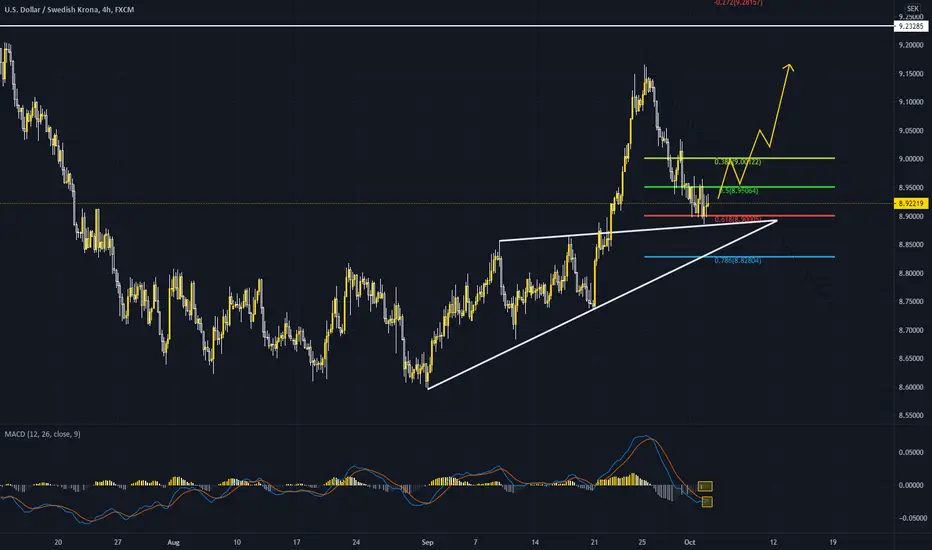Viewport: 932px width, 550px height.
Task: Click the 8.55000 price axis label
Action: point(911,416)
